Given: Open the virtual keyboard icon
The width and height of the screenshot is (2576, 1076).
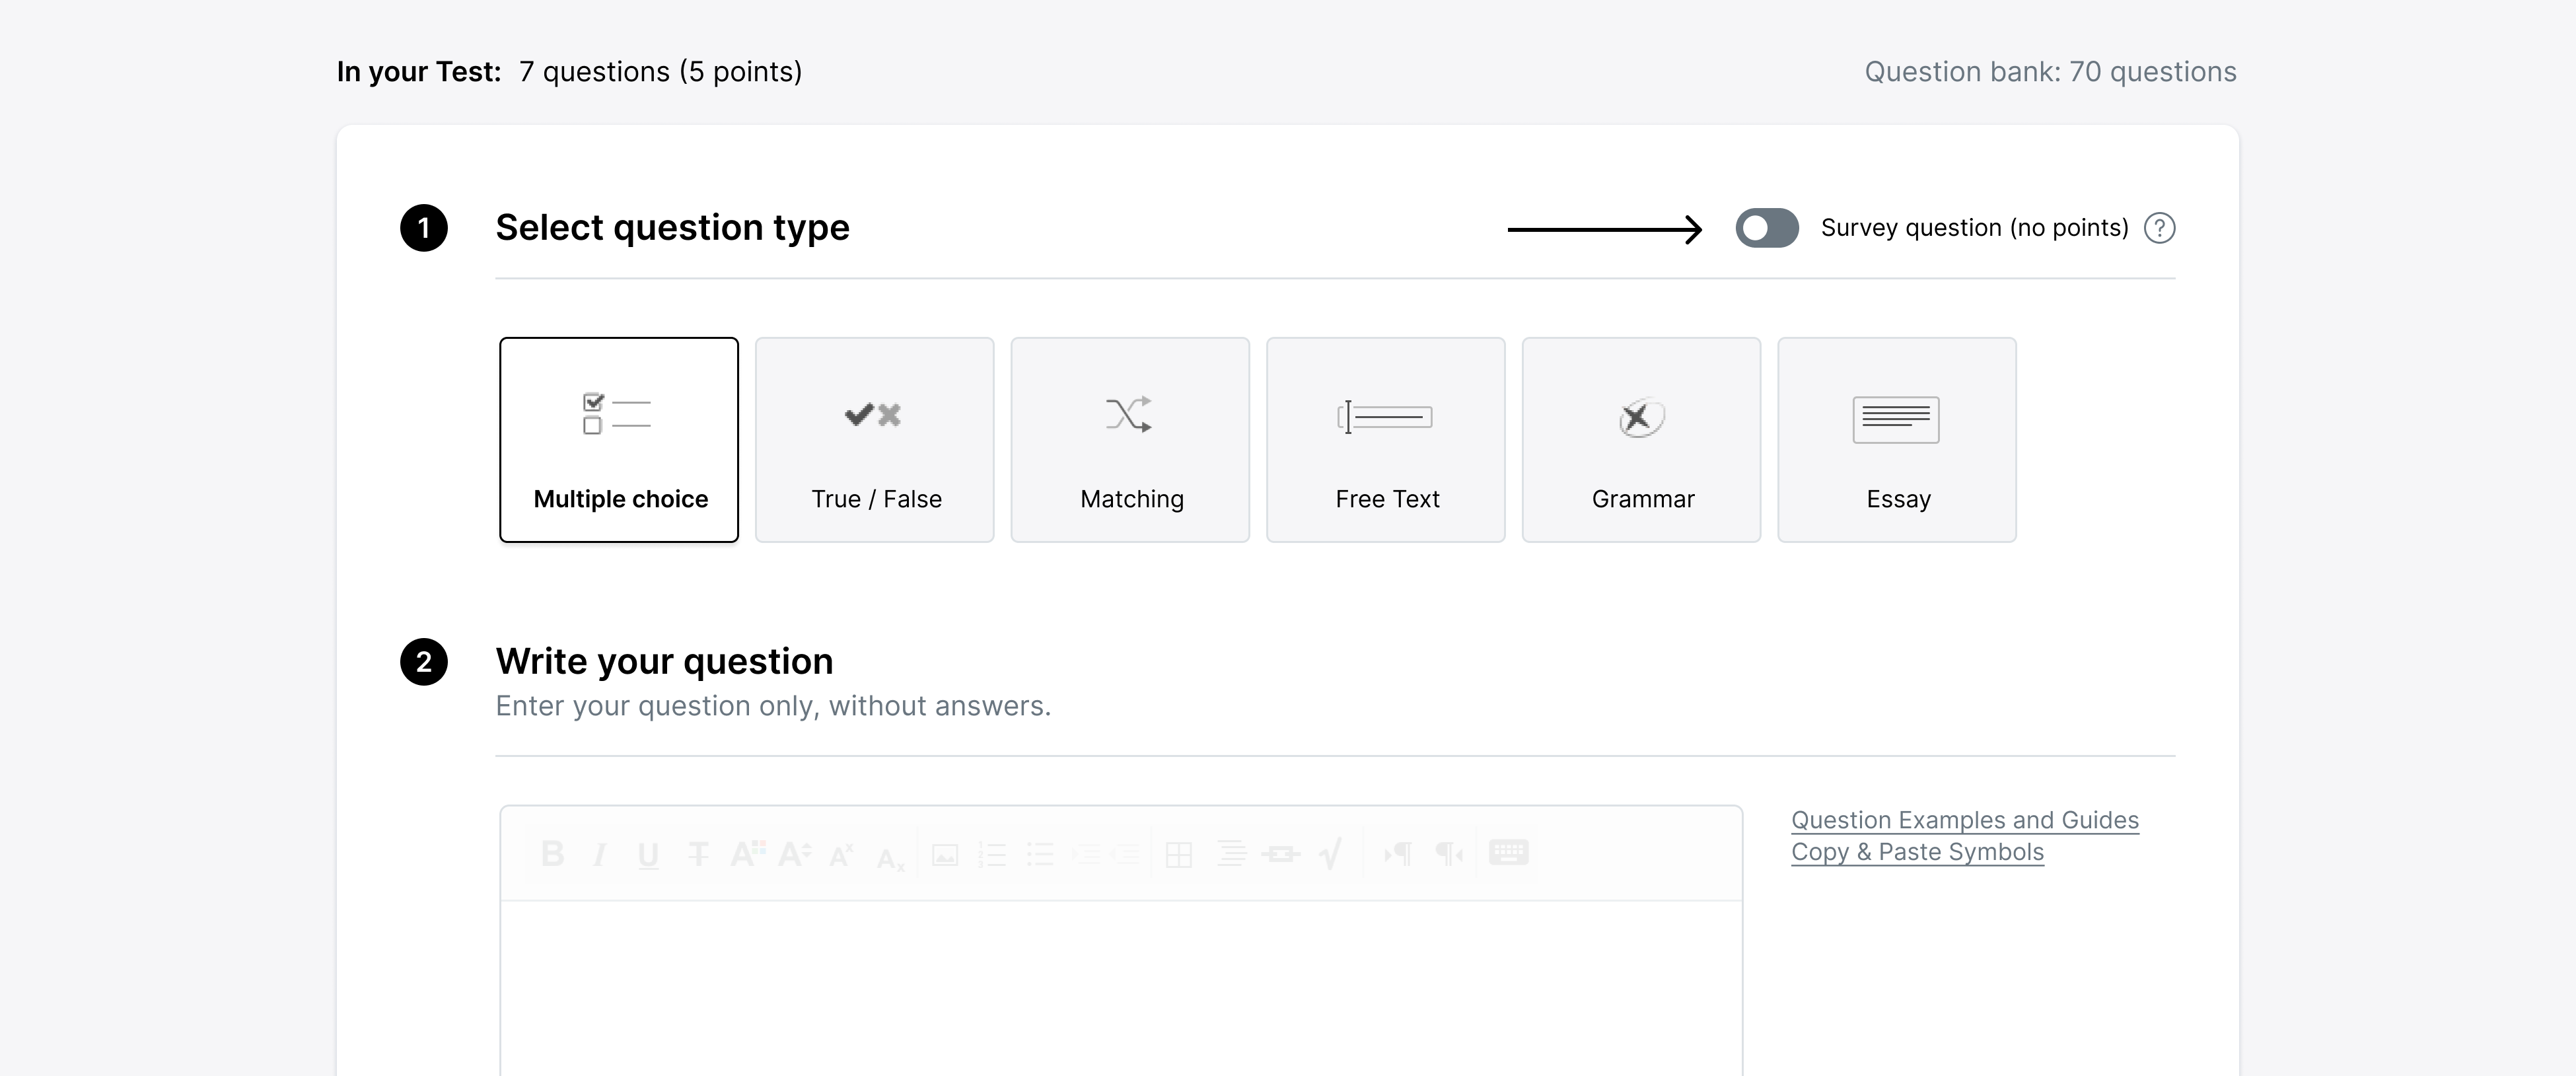Looking at the screenshot, I should click(1508, 852).
